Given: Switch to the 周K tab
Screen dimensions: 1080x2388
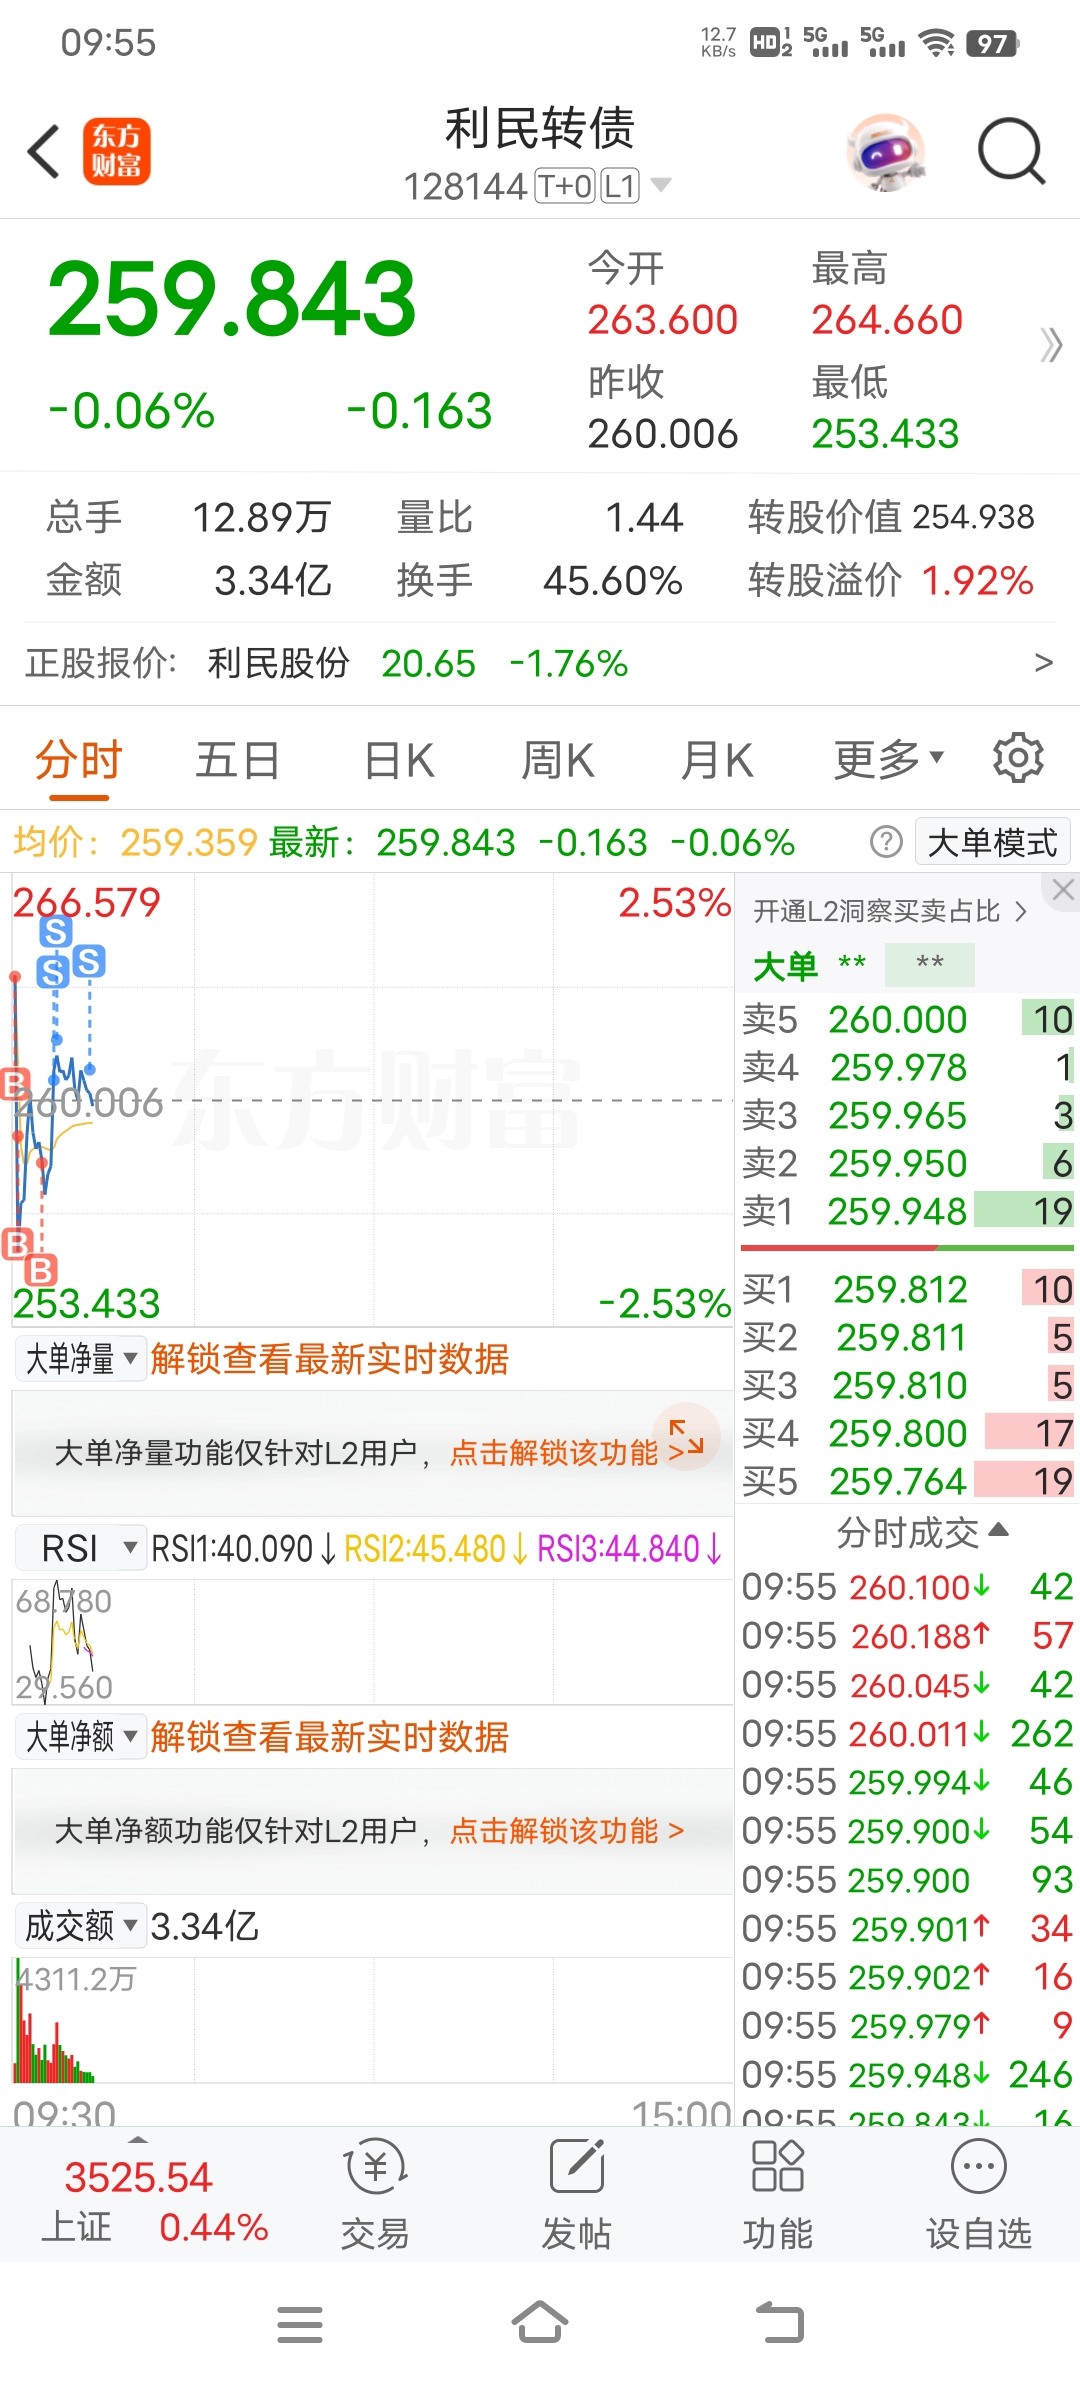Looking at the screenshot, I should tap(558, 761).
